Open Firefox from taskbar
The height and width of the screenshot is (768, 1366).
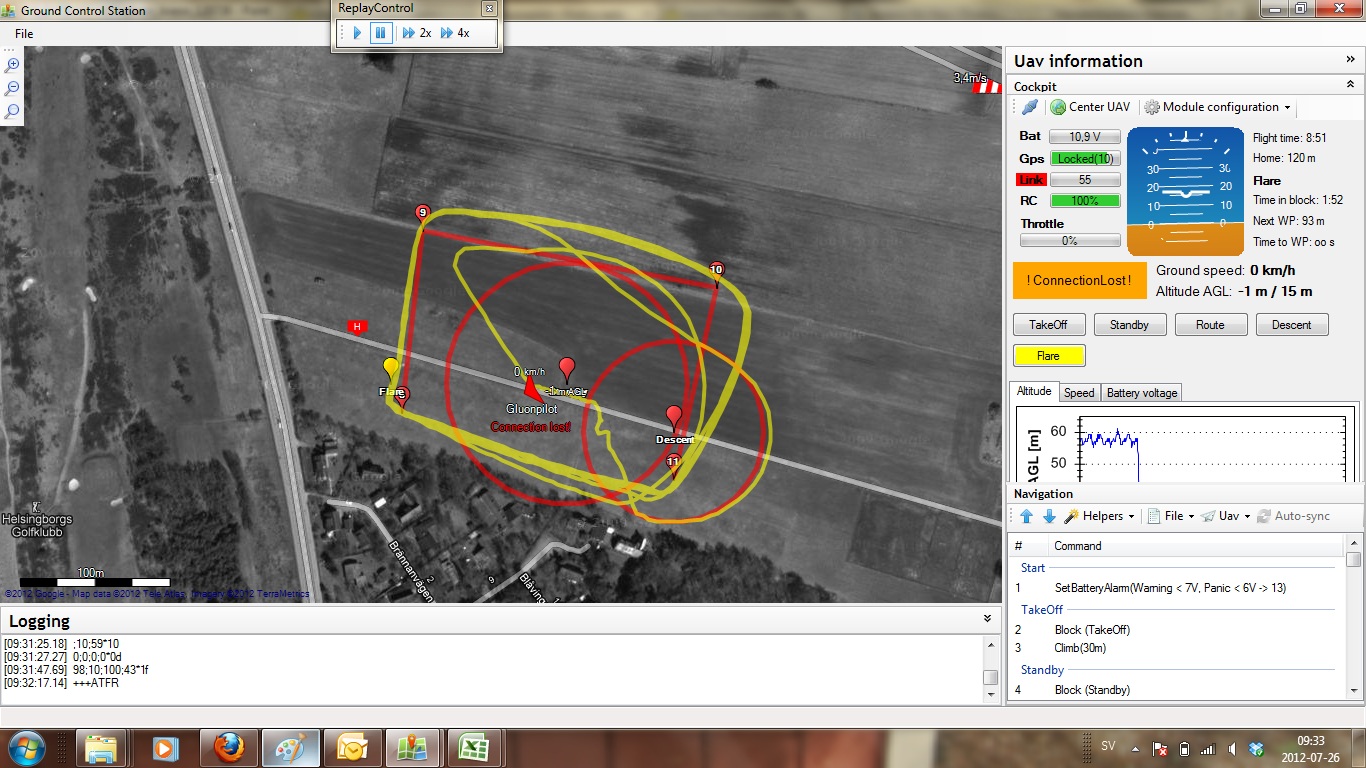(229, 748)
